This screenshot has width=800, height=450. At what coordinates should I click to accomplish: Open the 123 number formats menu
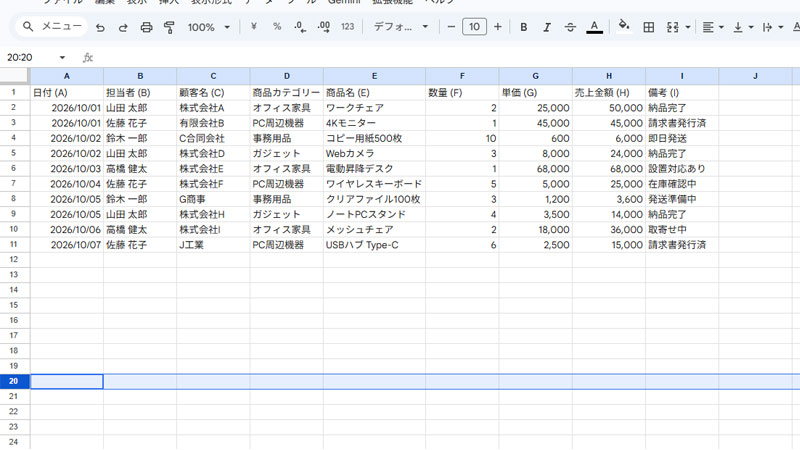(347, 27)
